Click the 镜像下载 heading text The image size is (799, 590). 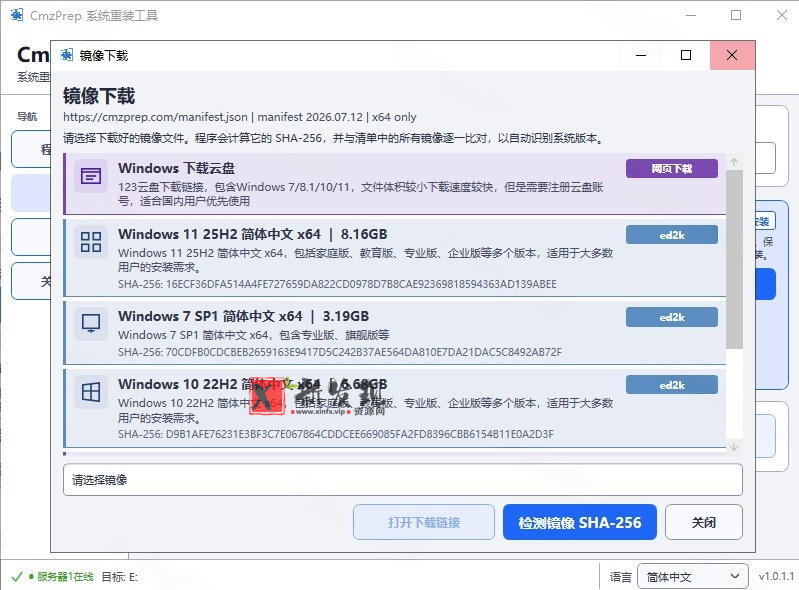[99, 96]
